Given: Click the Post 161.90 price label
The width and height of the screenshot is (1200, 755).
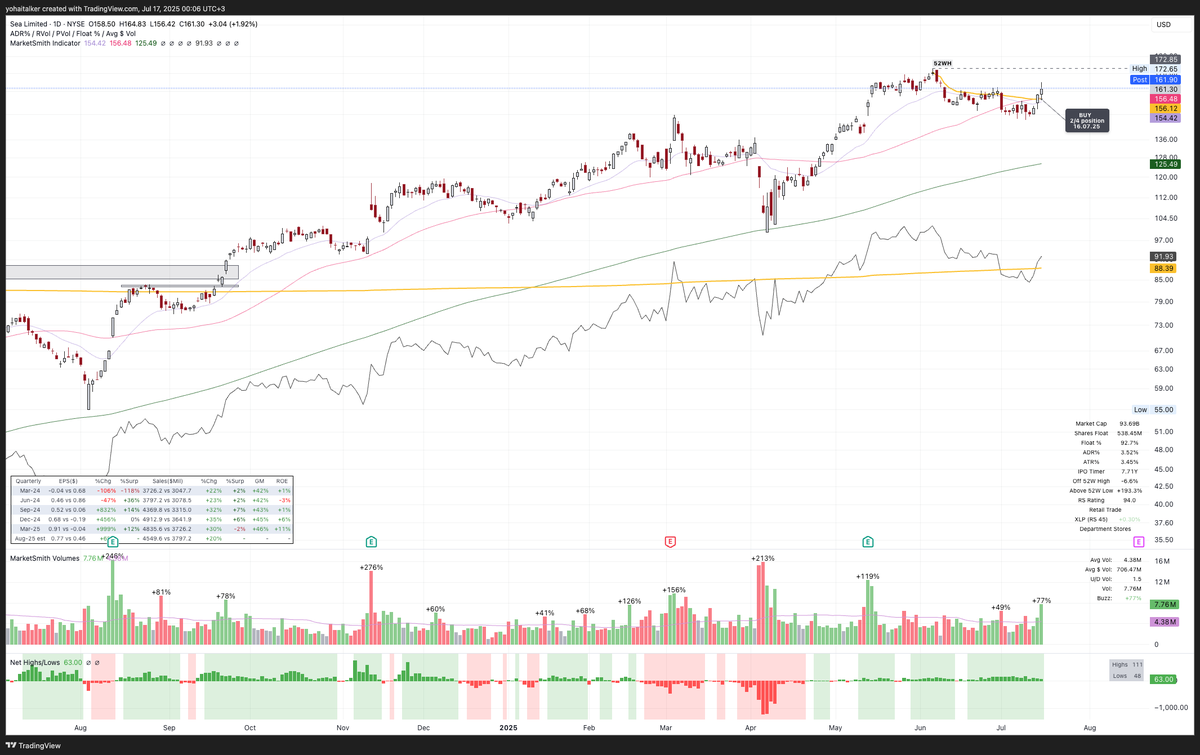Looking at the screenshot, I should pyautogui.click(x=1154, y=79).
